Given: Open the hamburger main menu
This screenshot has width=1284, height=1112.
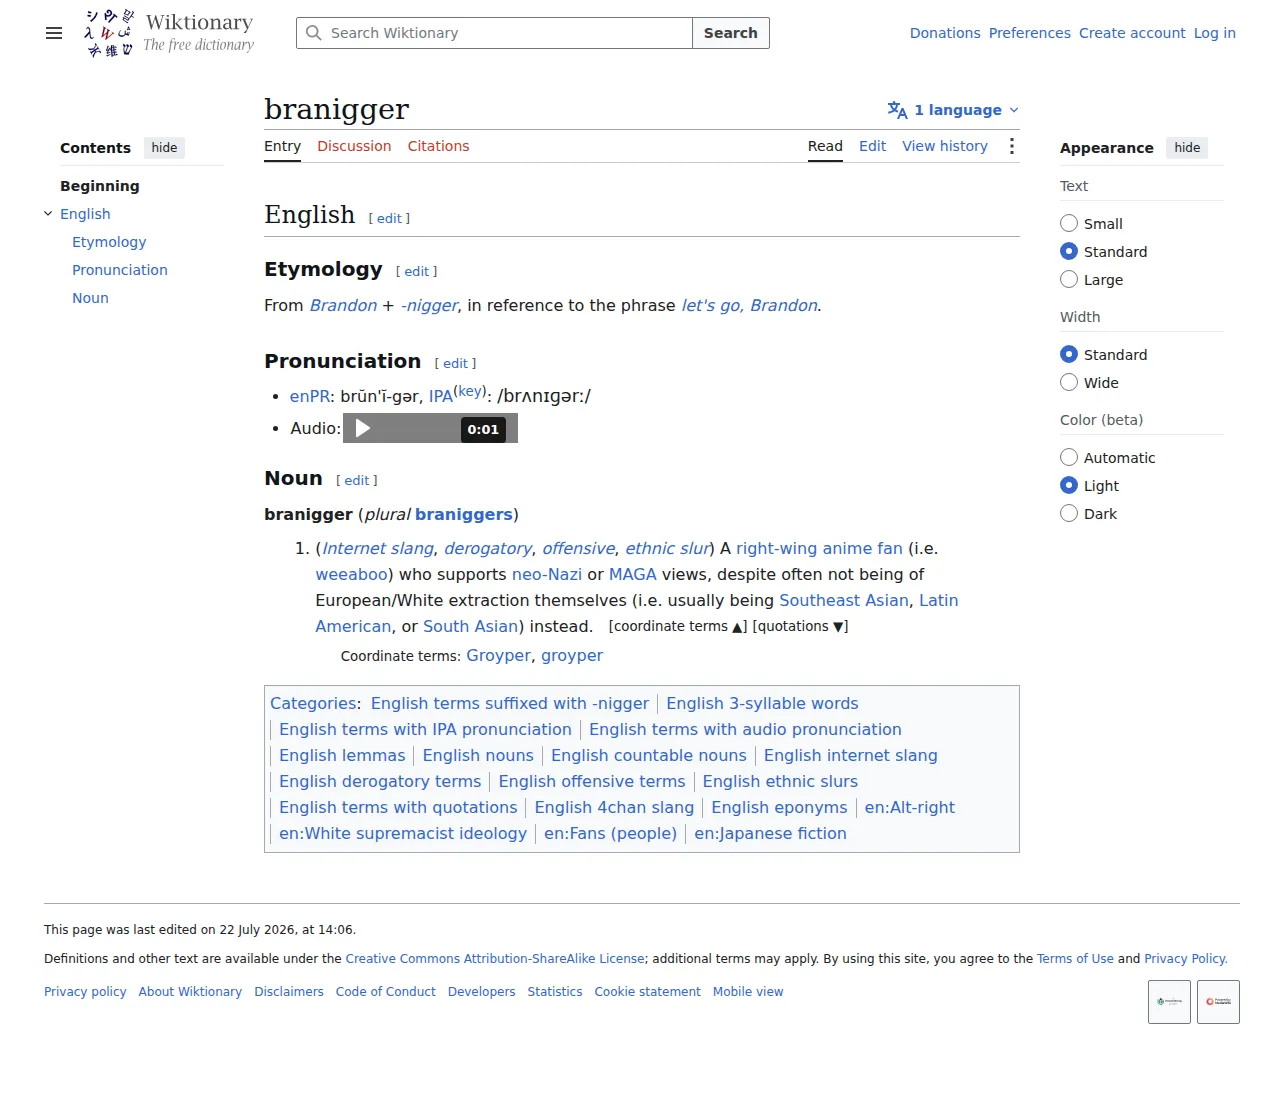Looking at the screenshot, I should [54, 33].
